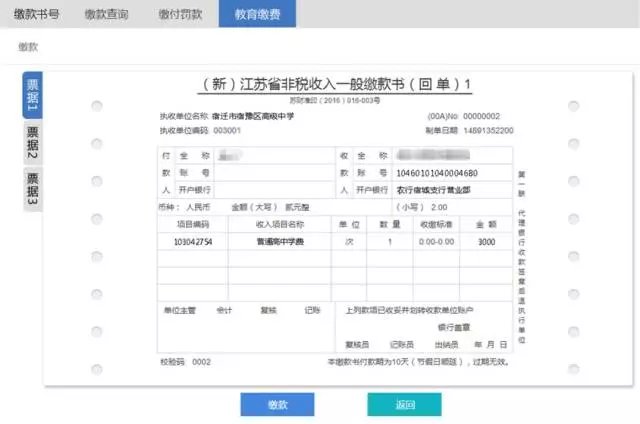Switch to the 票据2 side tab
Image resolution: width=640 pixels, height=424 pixels.
pyautogui.click(x=31, y=143)
